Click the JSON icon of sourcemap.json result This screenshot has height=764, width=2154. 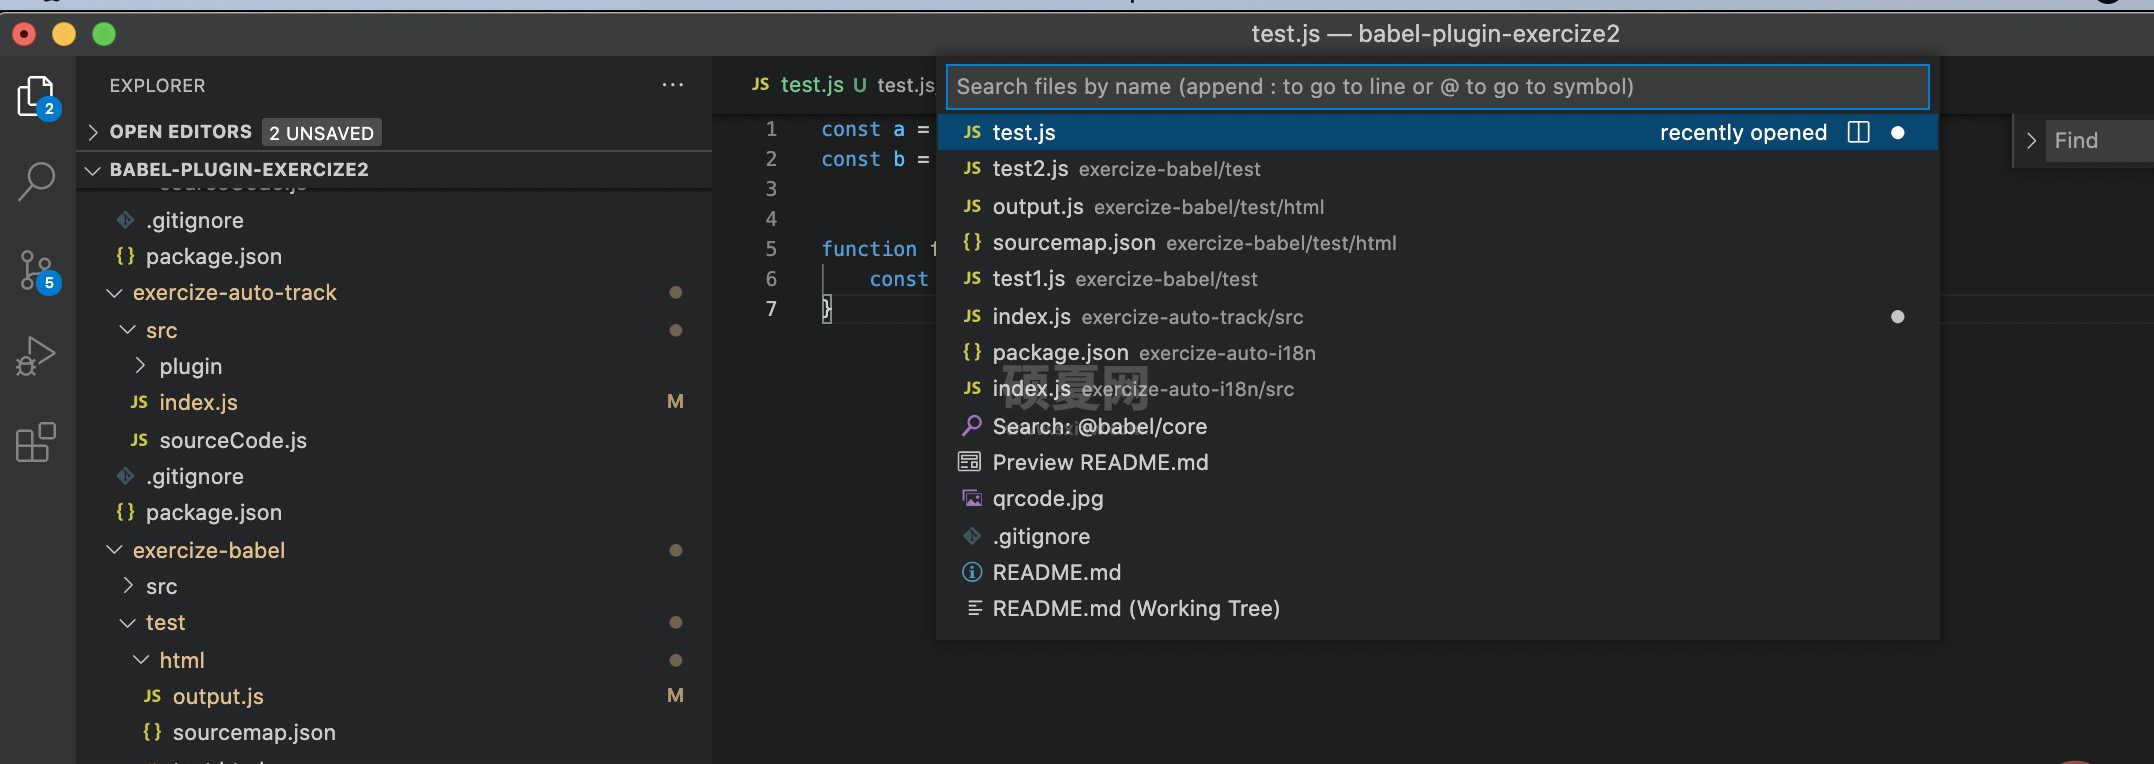[x=972, y=243]
